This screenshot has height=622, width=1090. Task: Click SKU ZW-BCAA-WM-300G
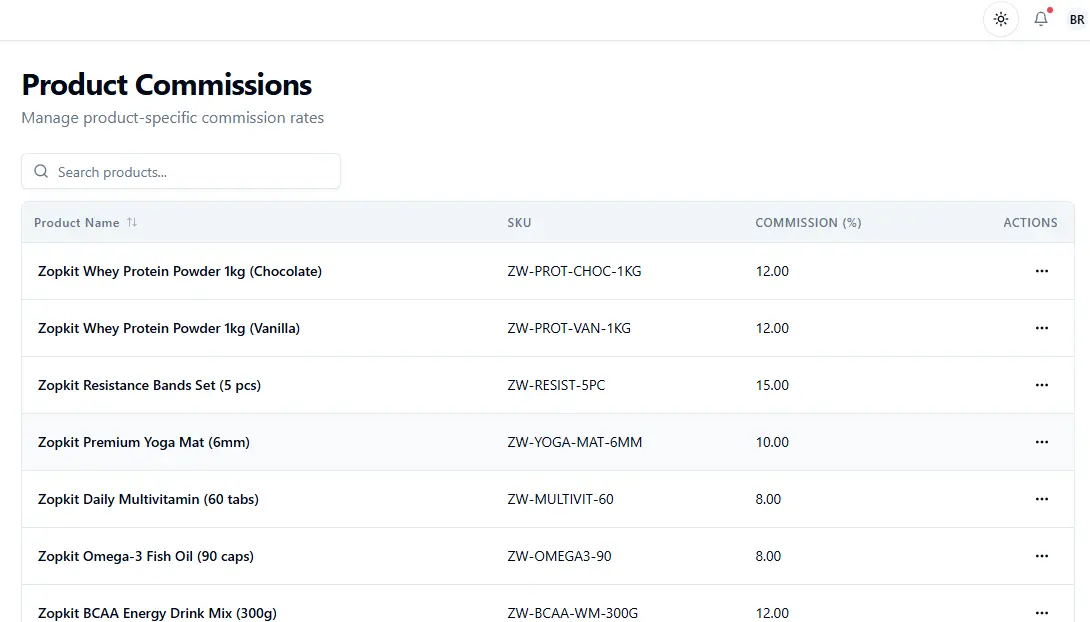click(573, 613)
